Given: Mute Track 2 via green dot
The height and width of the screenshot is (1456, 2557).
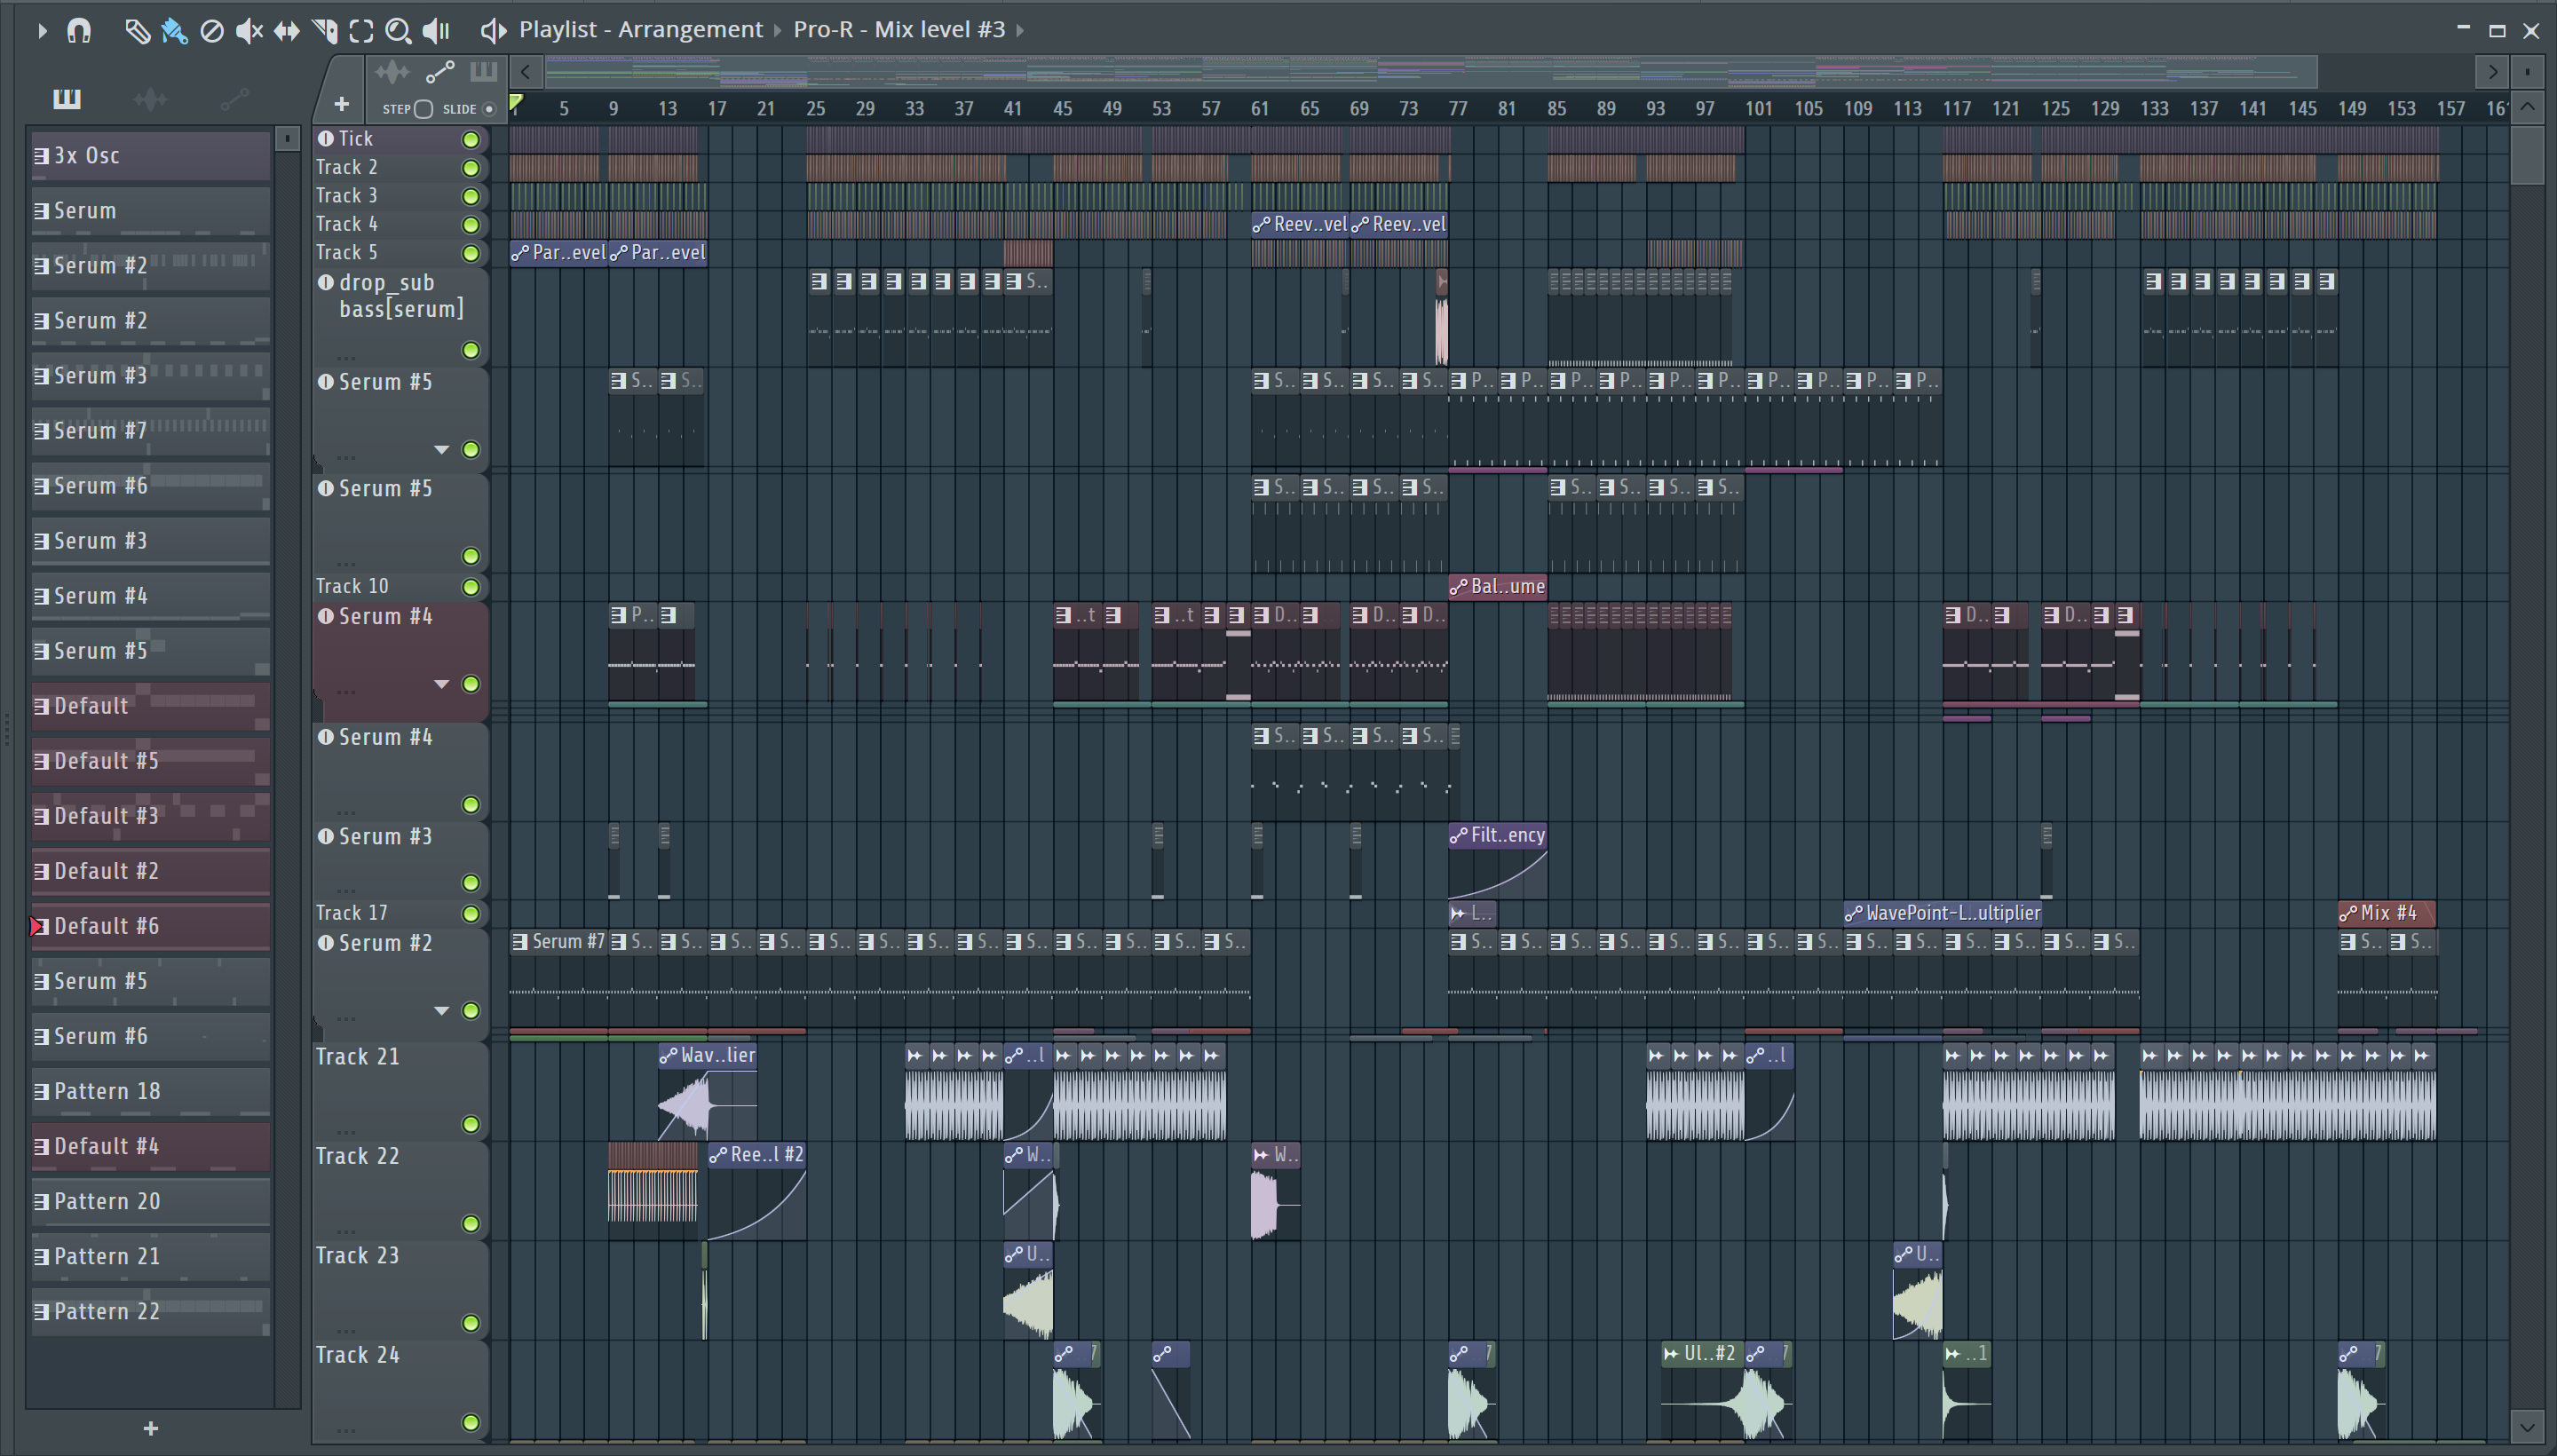Looking at the screenshot, I should click(x=470, y=168).
